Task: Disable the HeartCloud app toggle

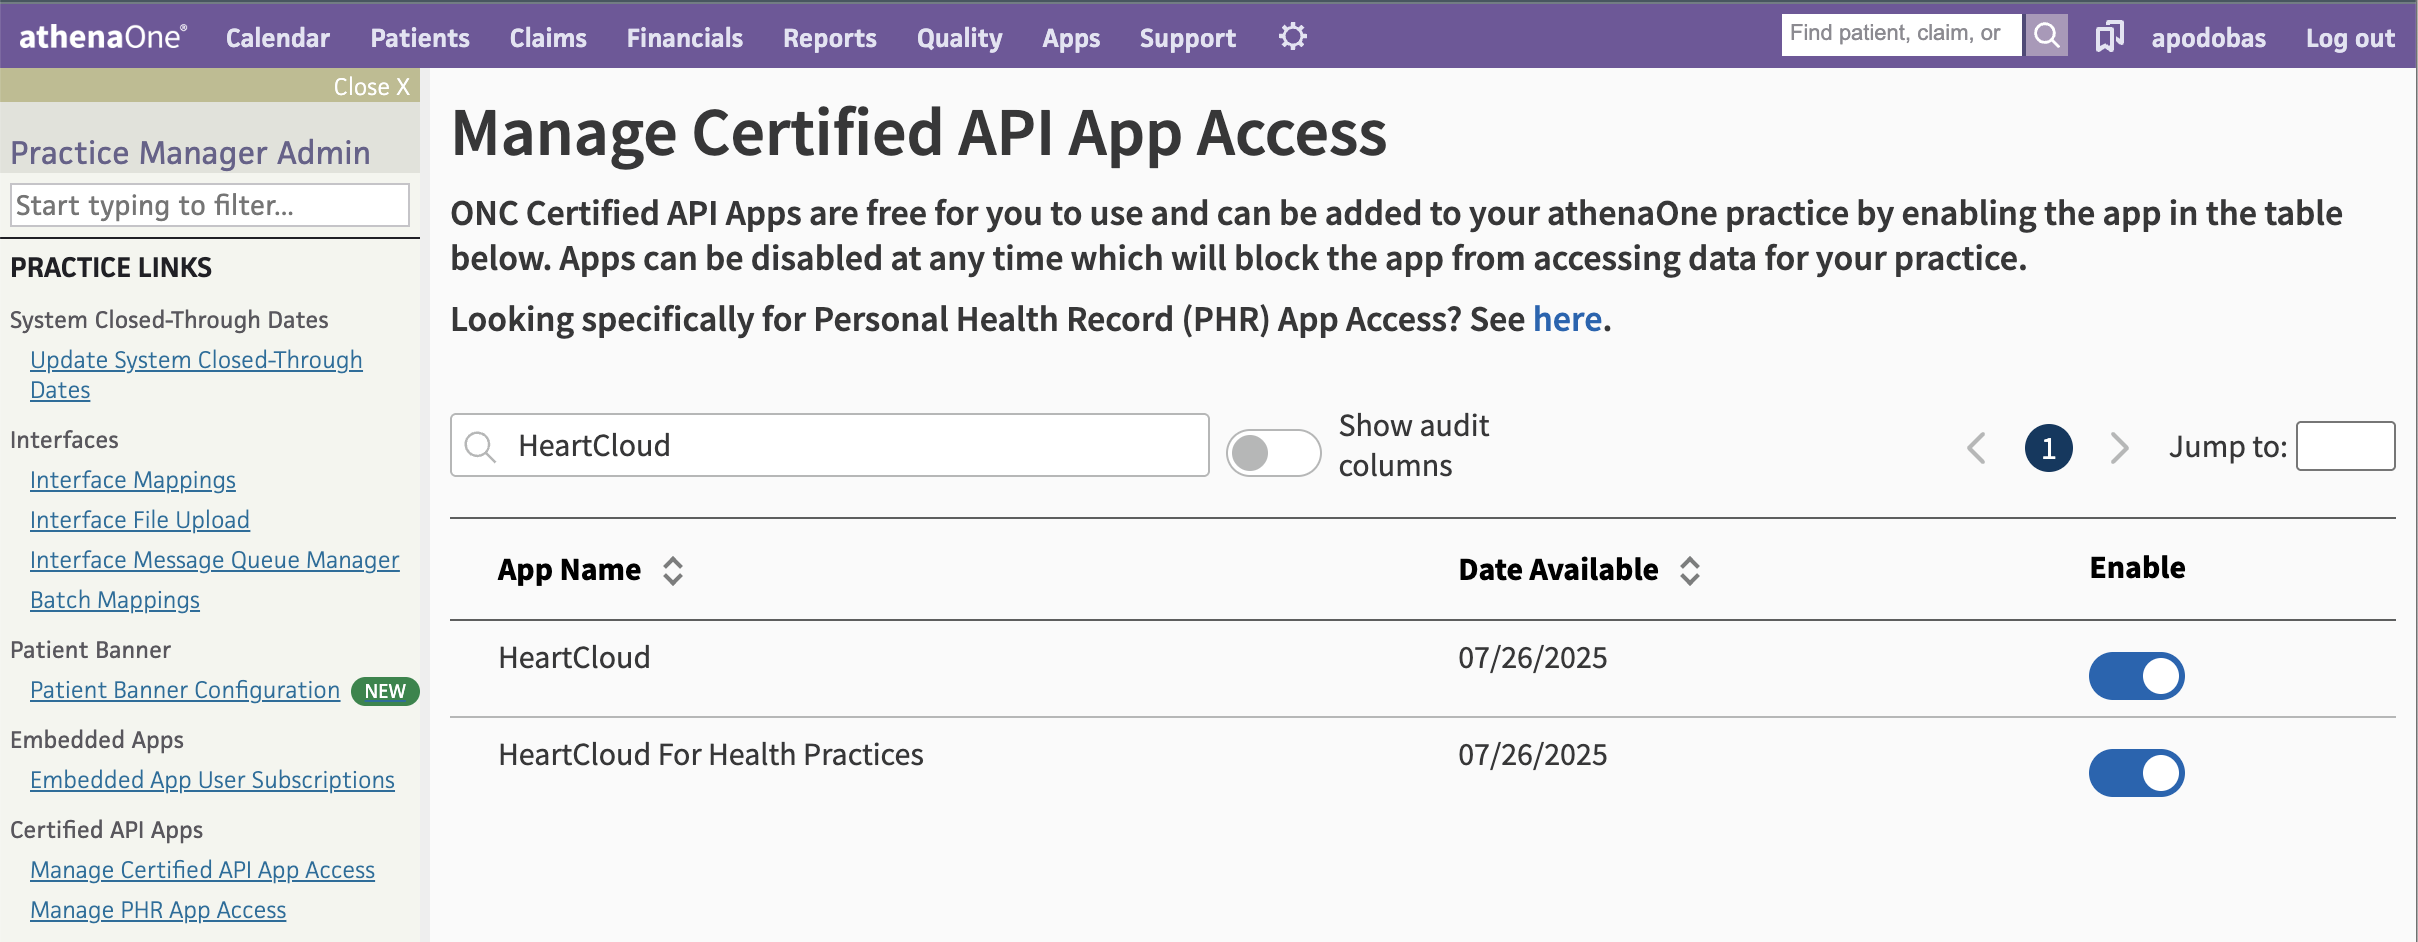Action: tap(2136, 676)
